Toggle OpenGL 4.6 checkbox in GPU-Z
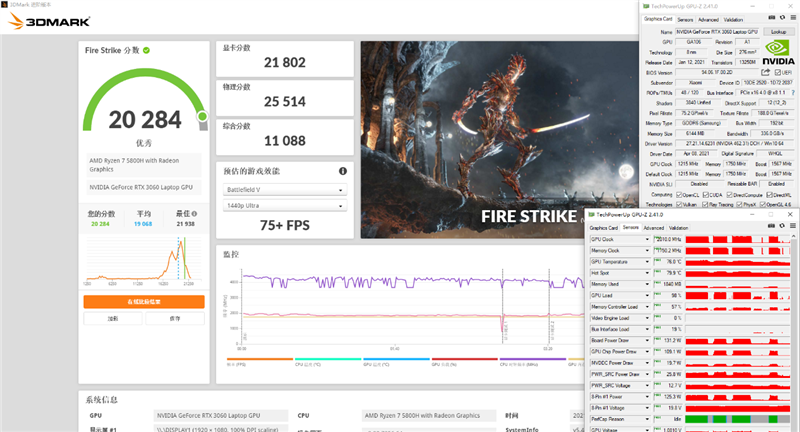 coord(763,205)
